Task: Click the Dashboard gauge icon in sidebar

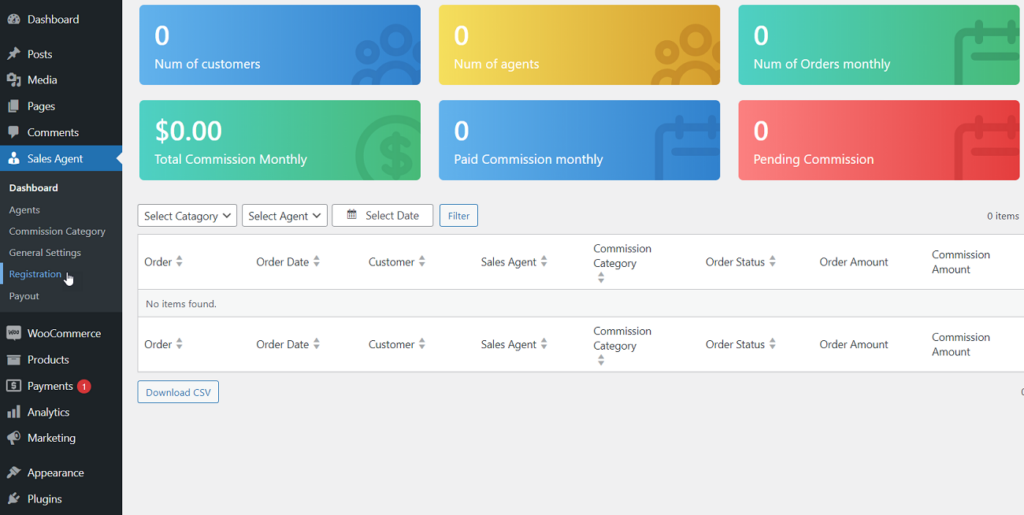Action: (x=13, y=20)
